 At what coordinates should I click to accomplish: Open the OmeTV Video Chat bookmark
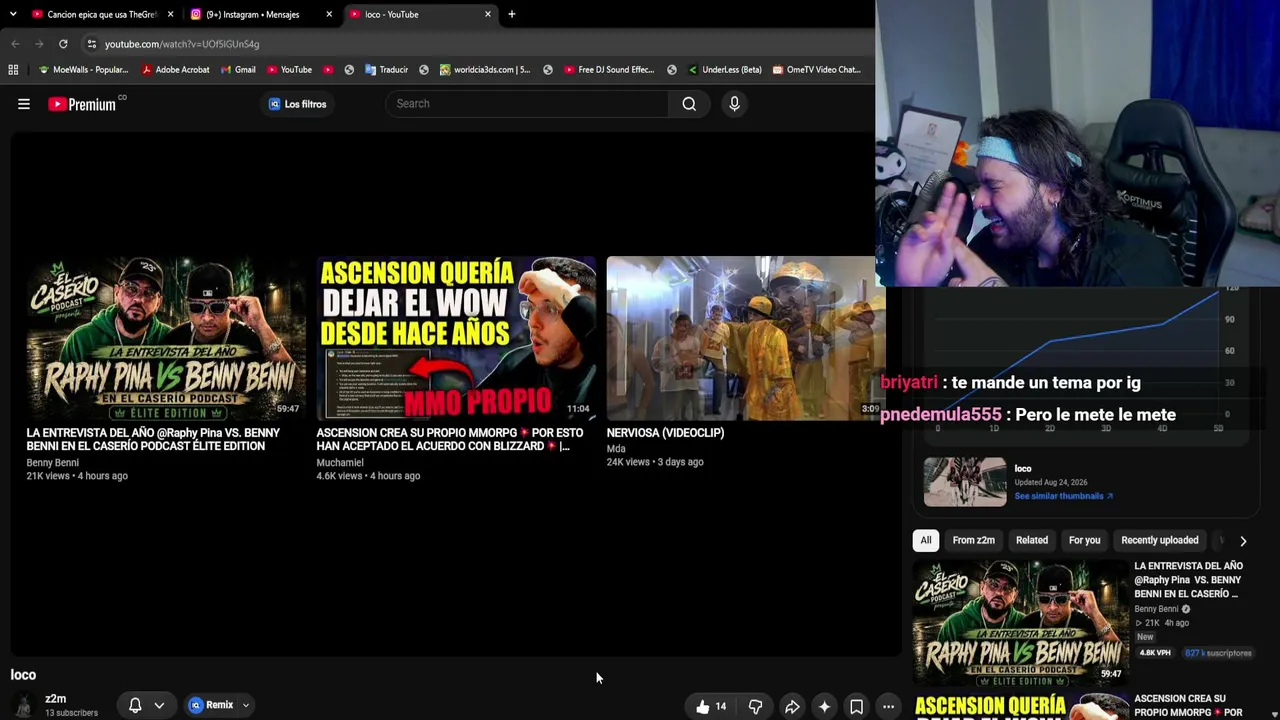tap(816, 70)
